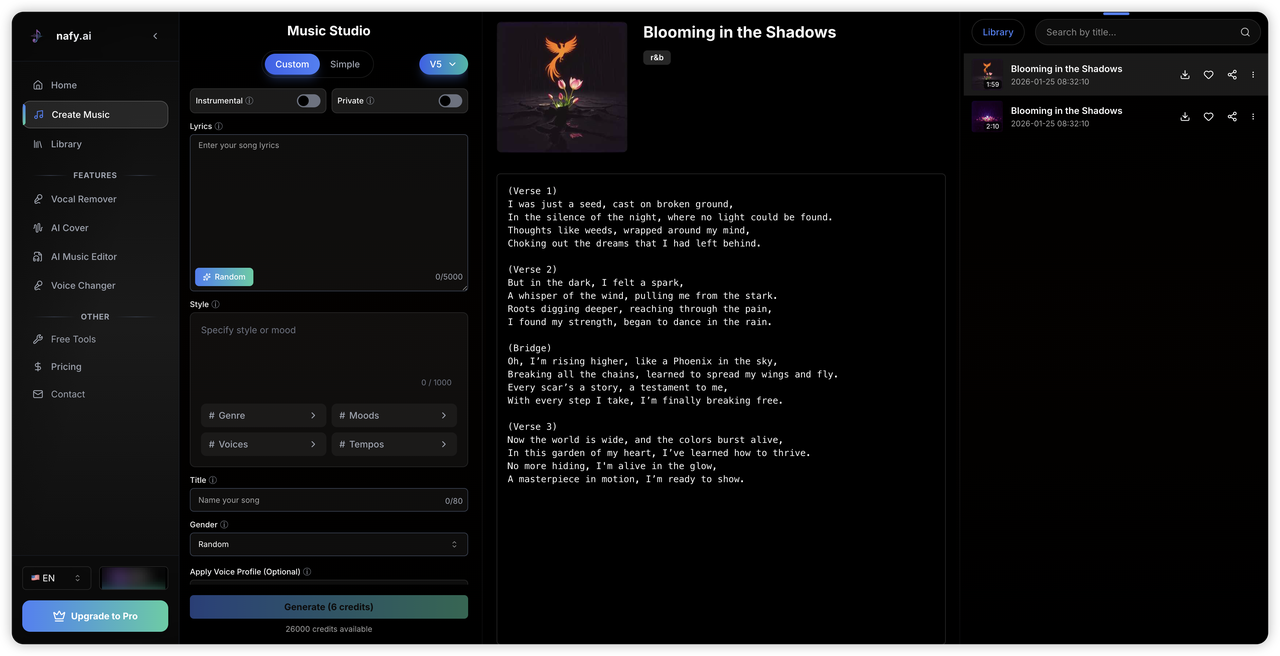Viewport: 1280px width, 656px height.
Task: Open the Gender Random dropdown
Action: [x=328, y=544]
